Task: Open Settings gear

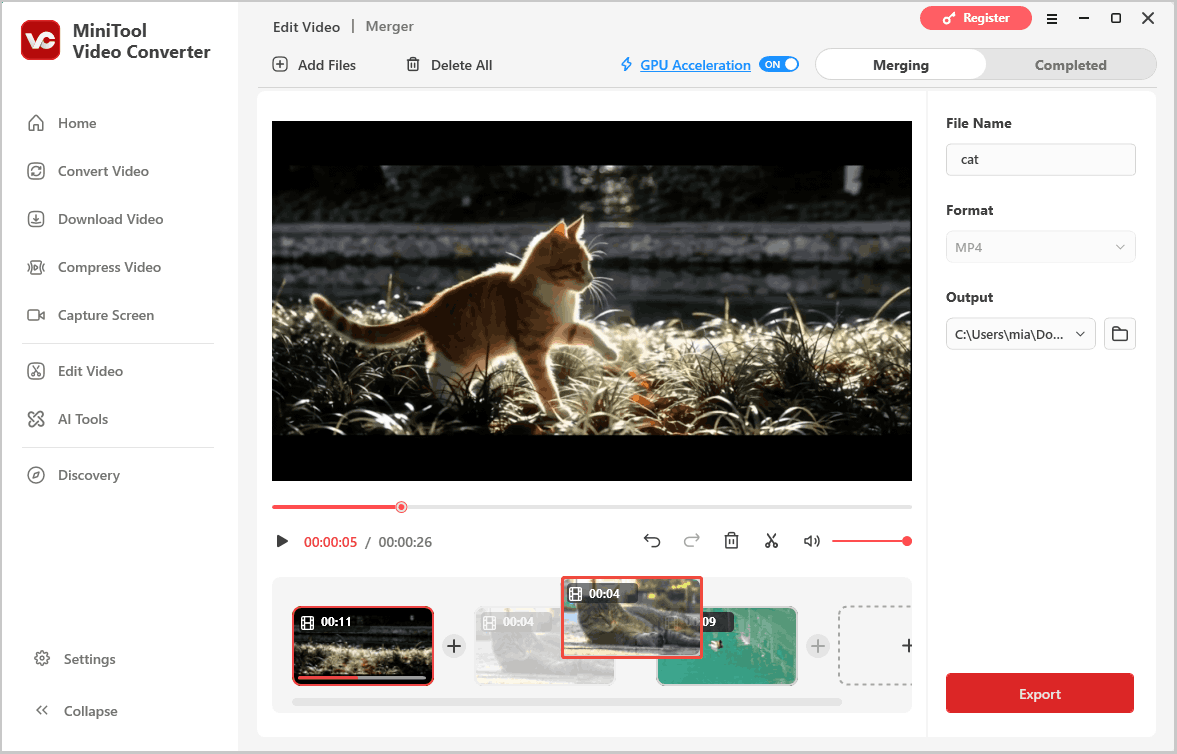Action: (42, 659)
